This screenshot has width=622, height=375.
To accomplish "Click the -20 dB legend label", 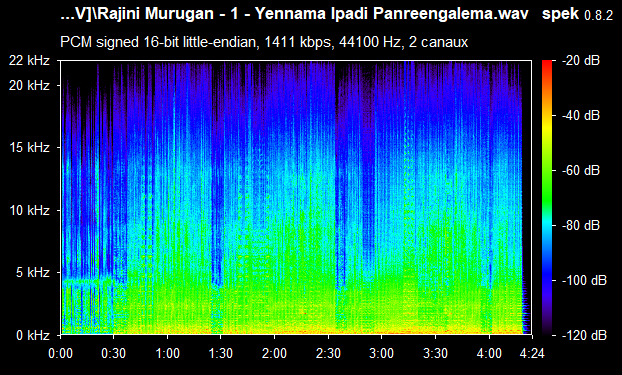I will pos(581,61).
